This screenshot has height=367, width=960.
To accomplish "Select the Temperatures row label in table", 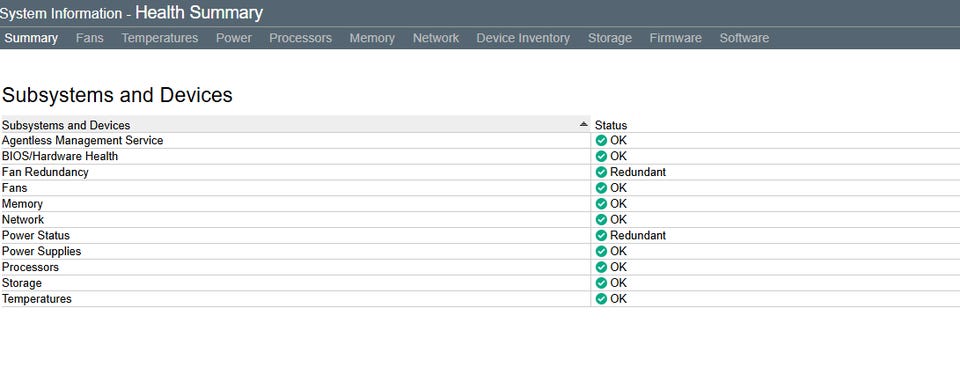I will pos(37,299).
